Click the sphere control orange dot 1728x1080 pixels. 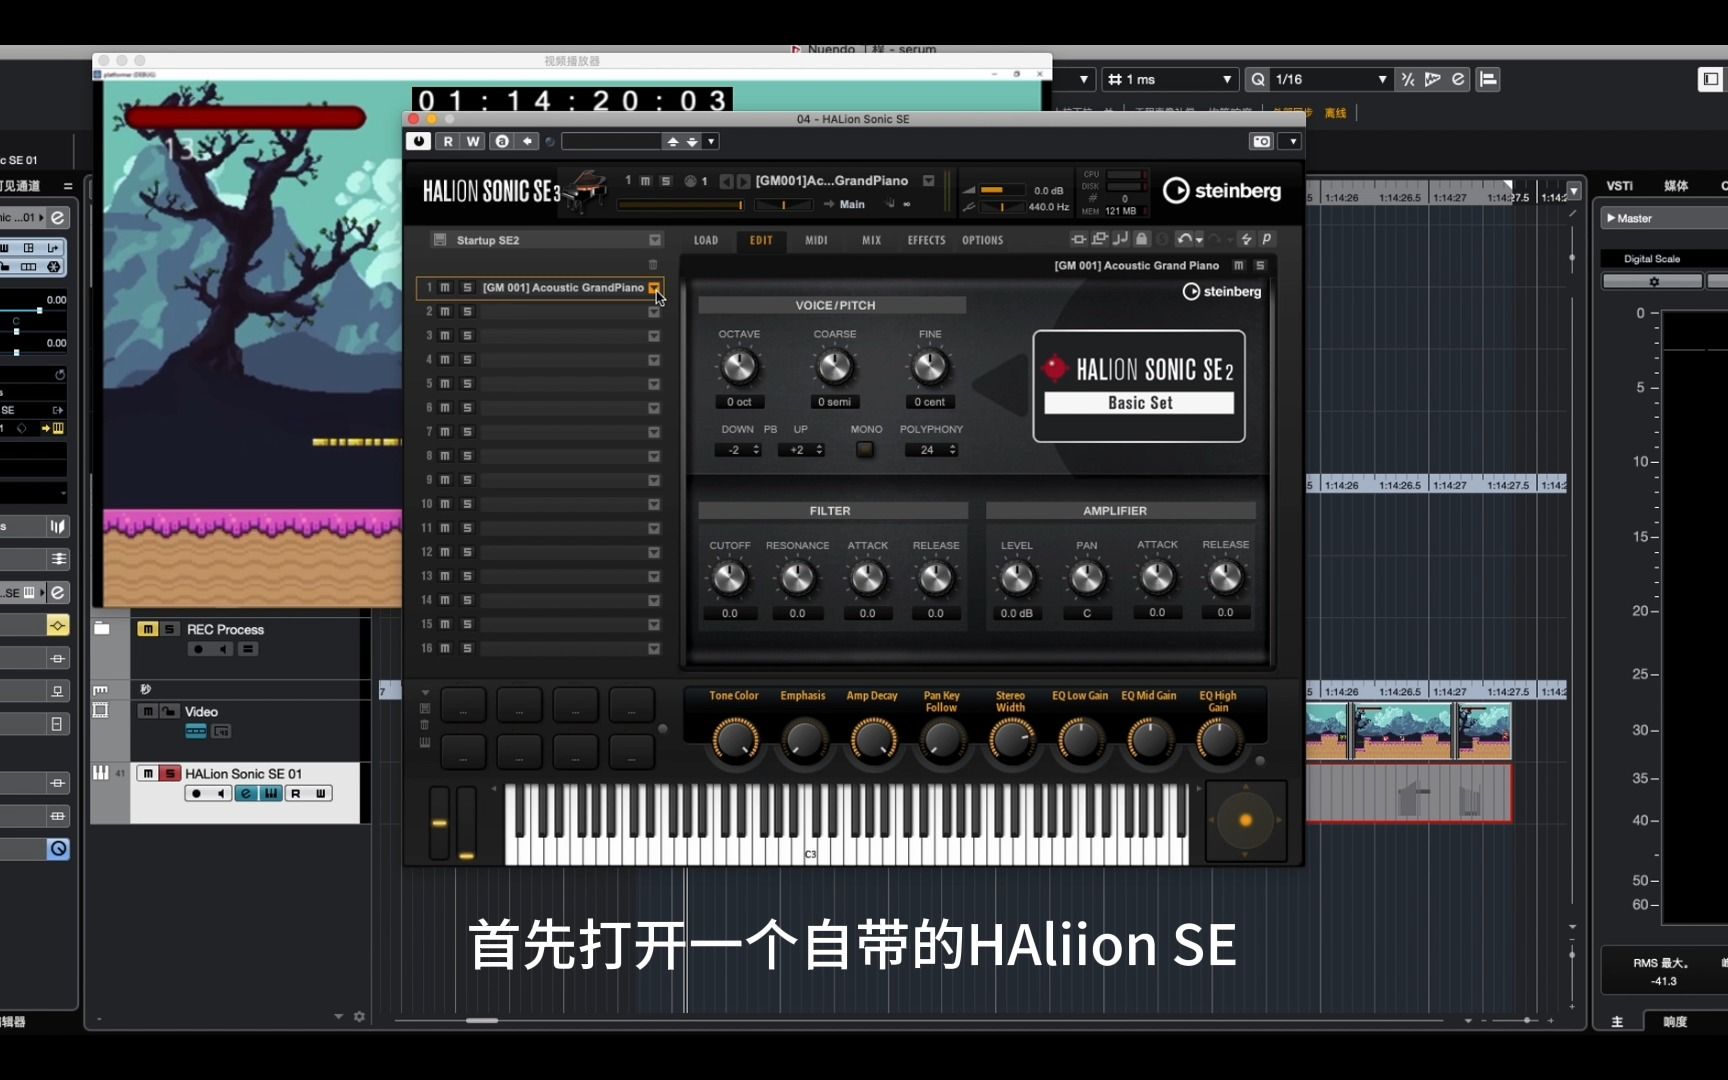(x=1245, y=820)
